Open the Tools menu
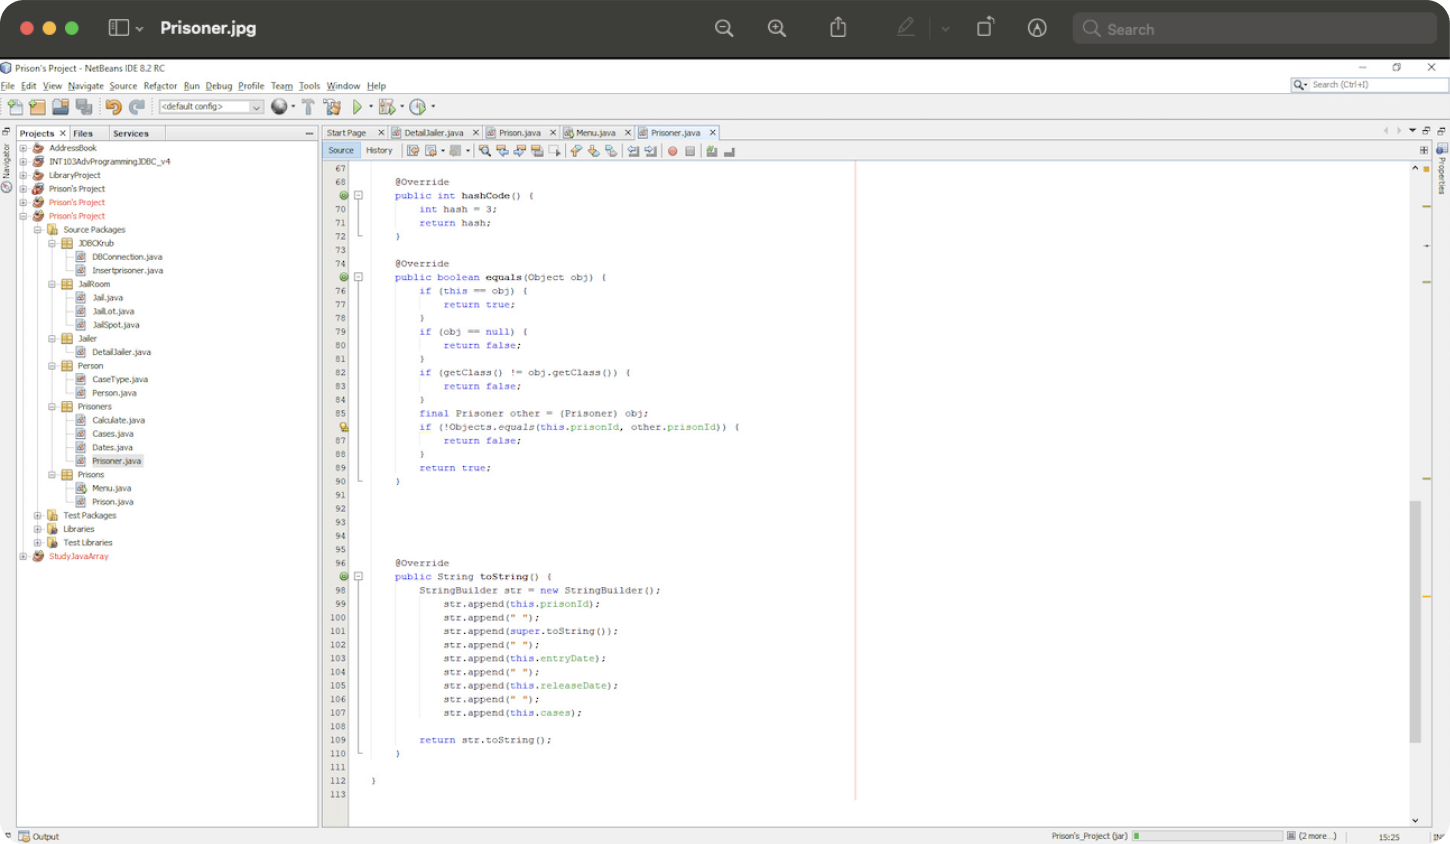The height and width of the screenshot is (844, 1450). 310,86
